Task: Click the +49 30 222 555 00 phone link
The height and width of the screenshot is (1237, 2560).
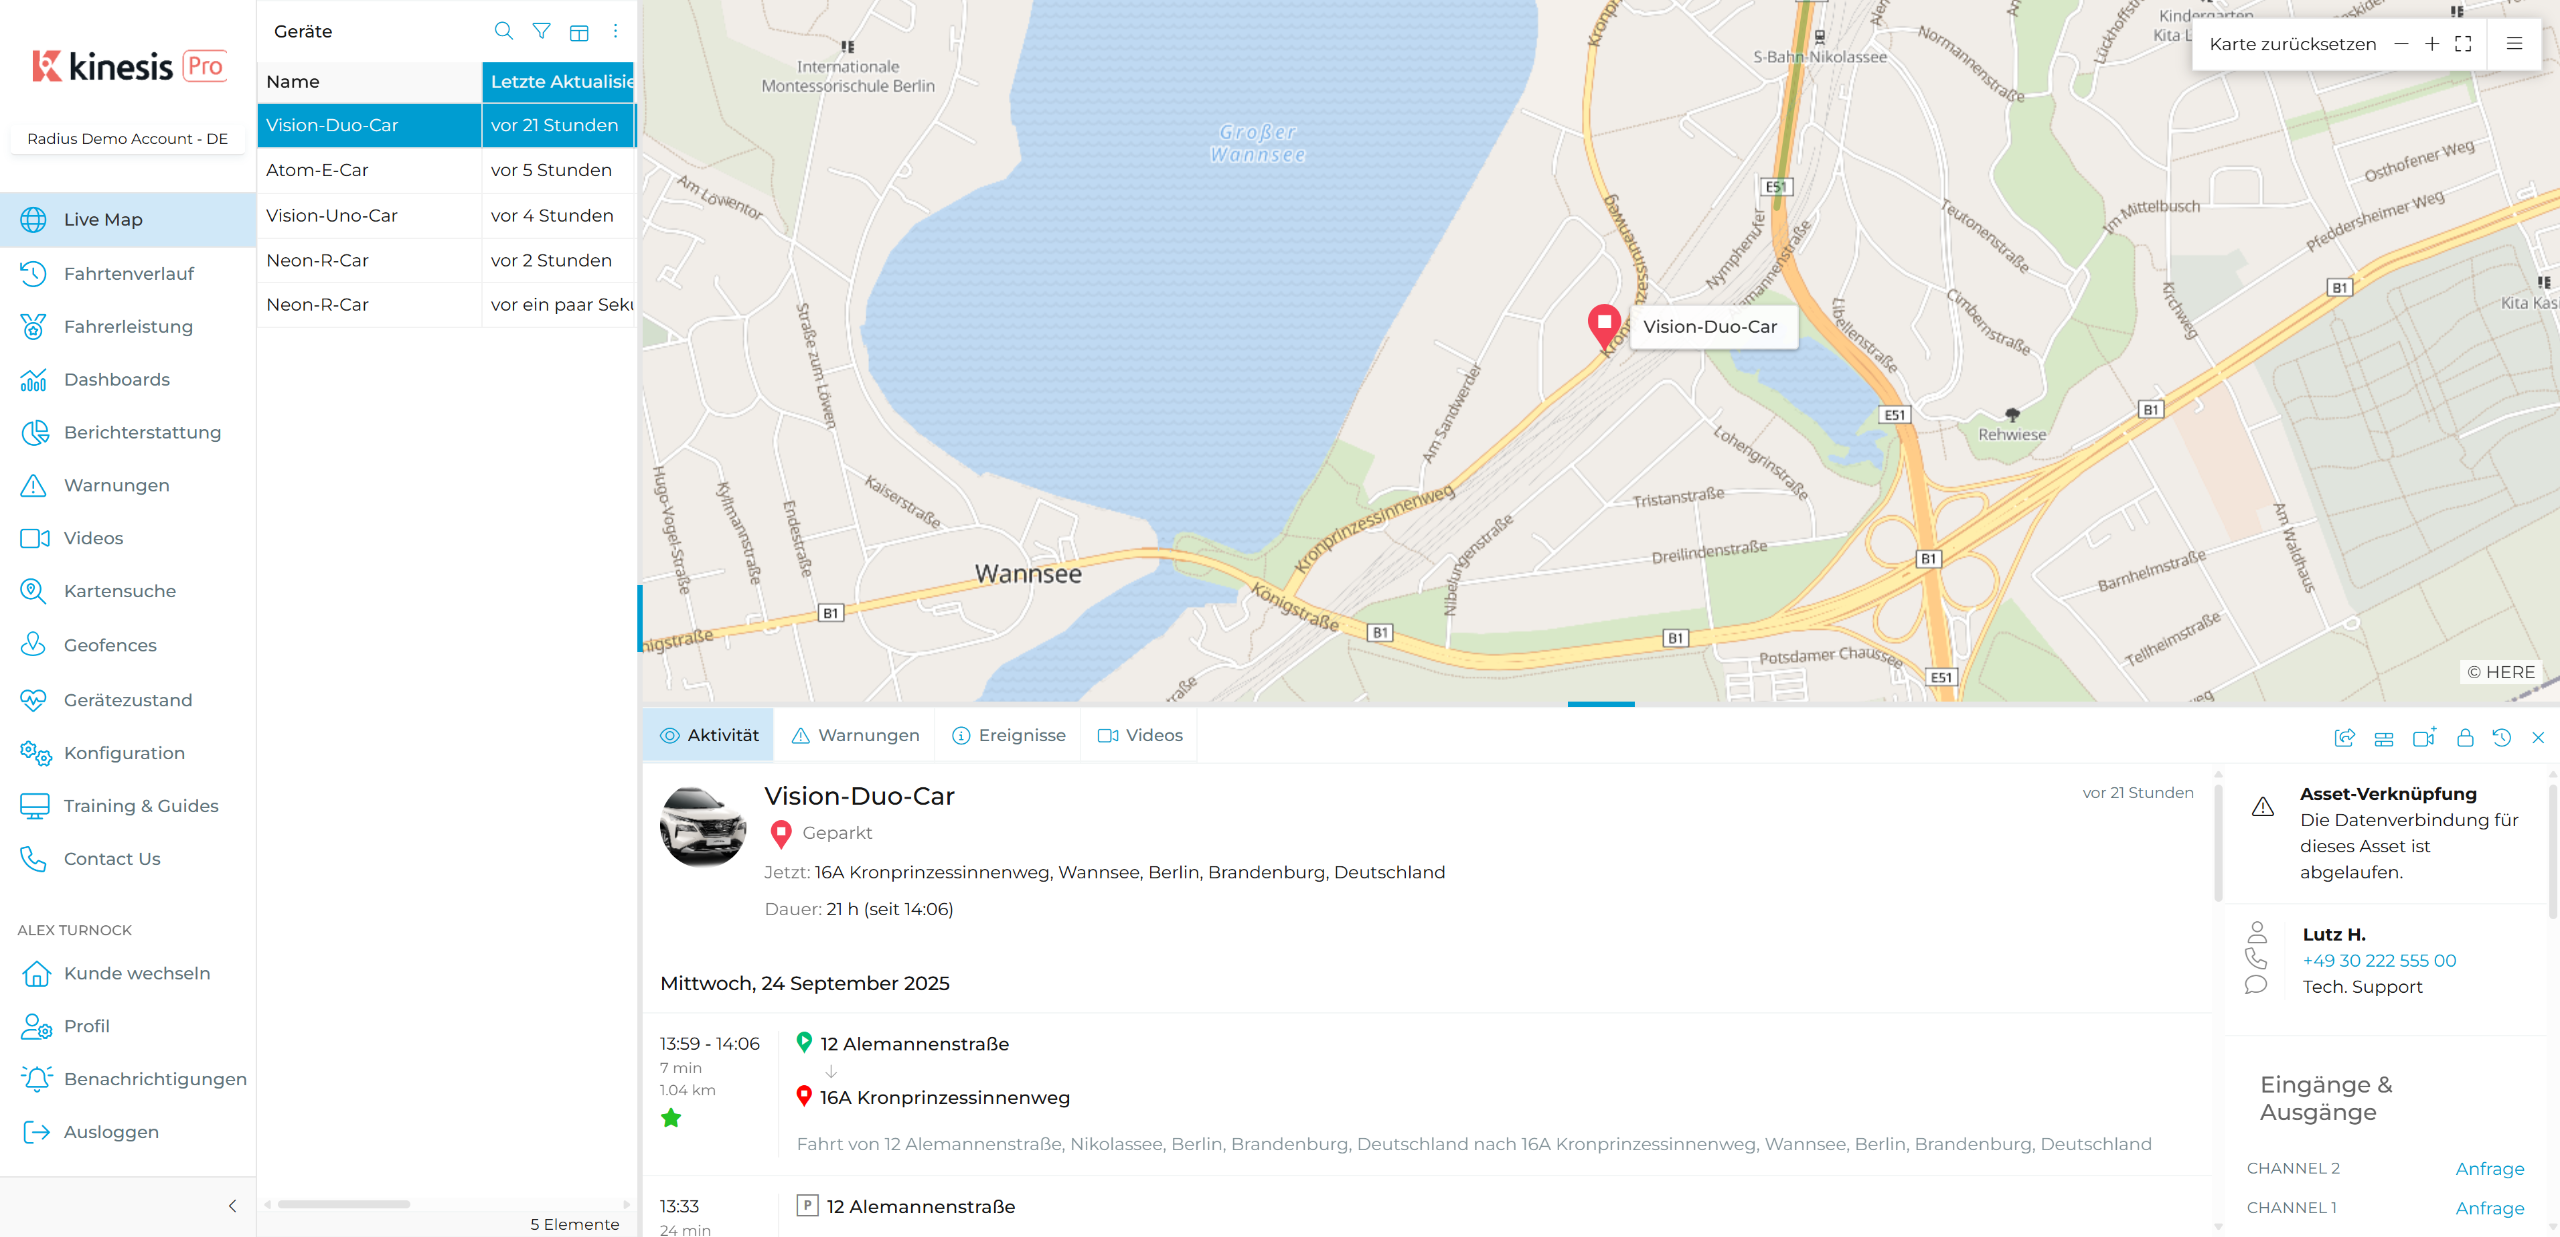Action: pyautogui.click(x=2379, y=960)
